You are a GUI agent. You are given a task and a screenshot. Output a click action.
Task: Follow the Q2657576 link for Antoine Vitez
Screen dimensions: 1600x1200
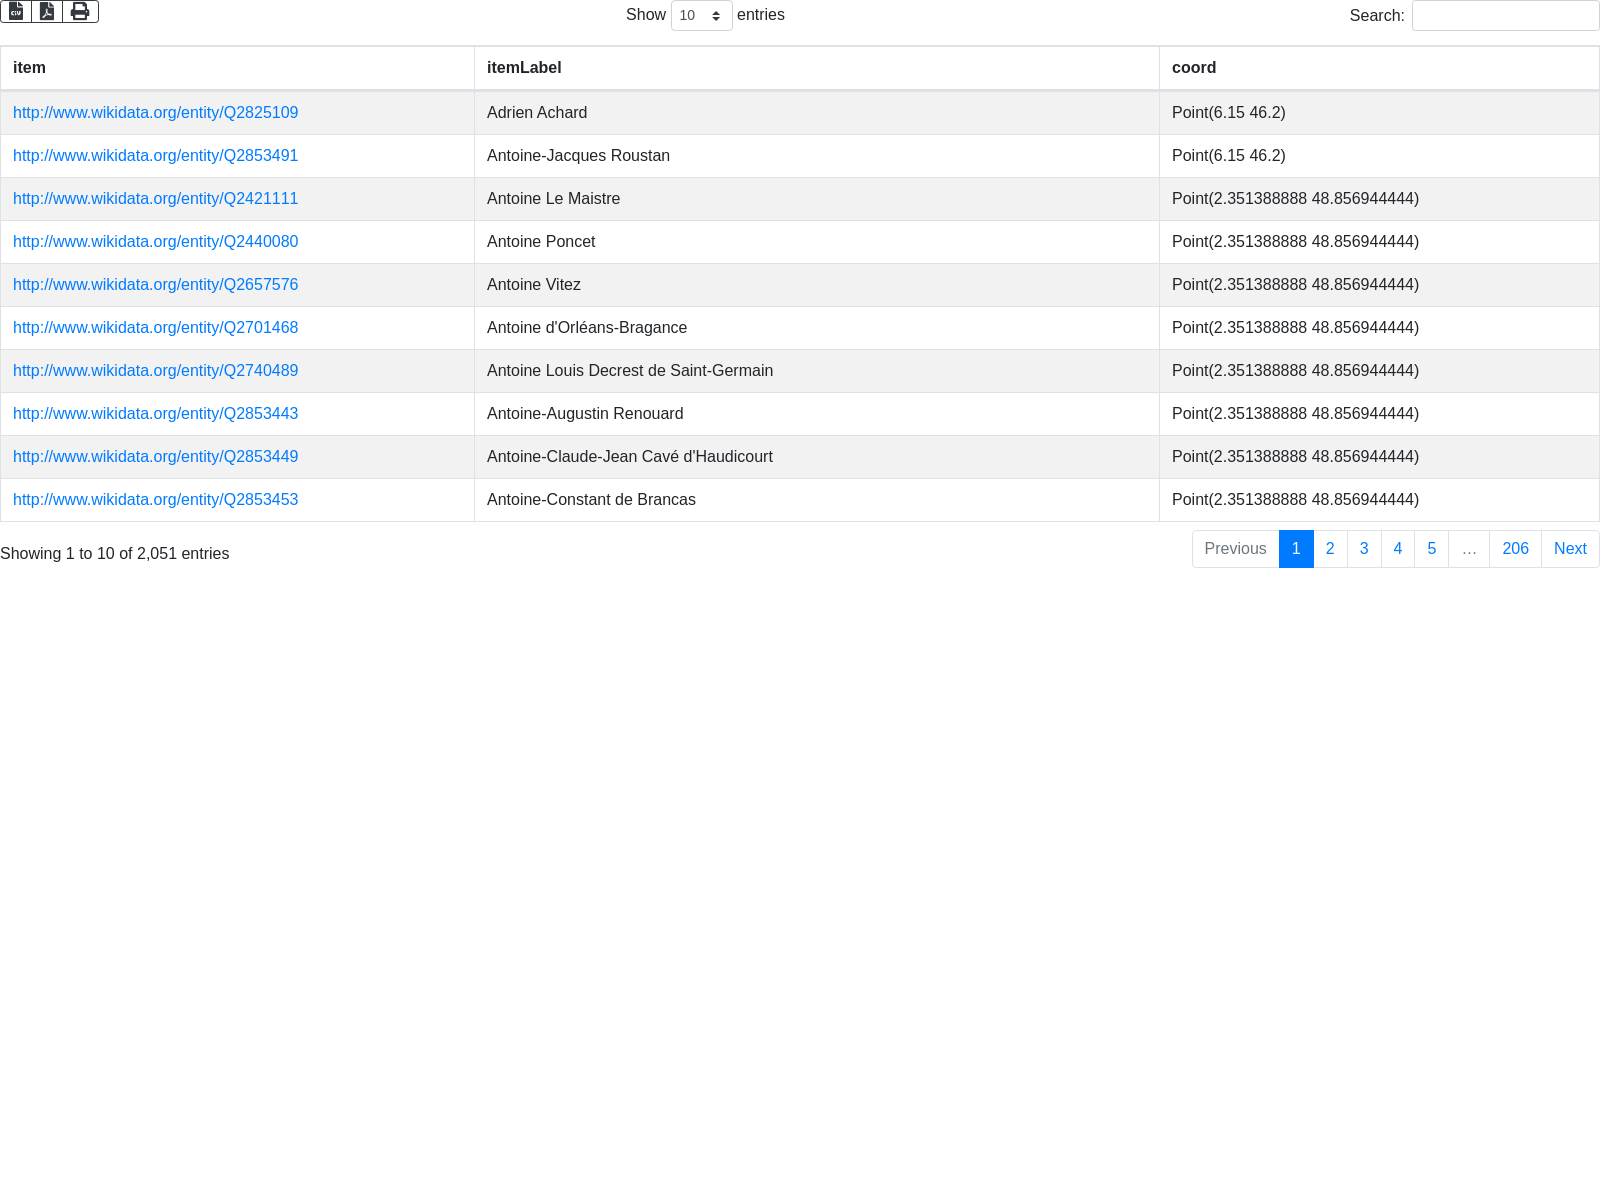click(x=155, y=285)
